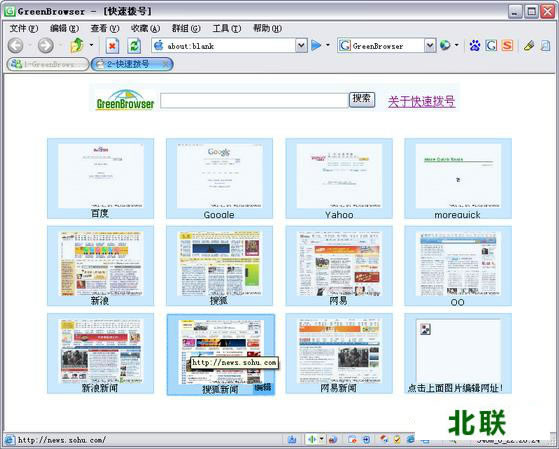Screen dimensions: 559x449
Task: Open the 收藏 menu
Action: (x=145, y=28)
